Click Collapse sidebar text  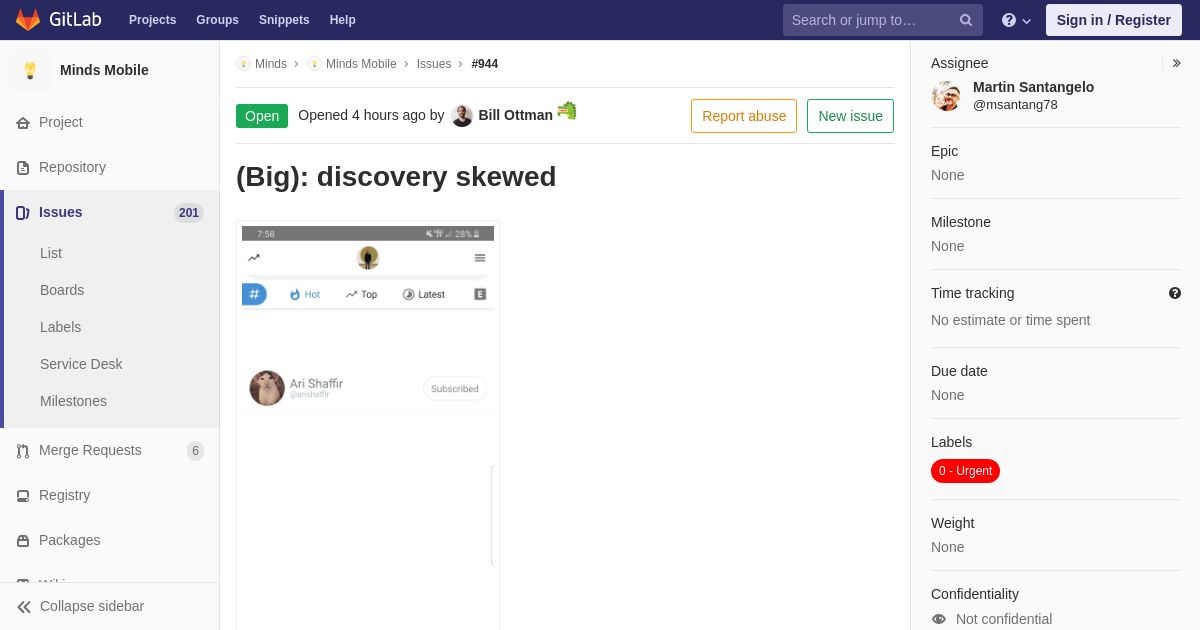[x=92, y=606]
